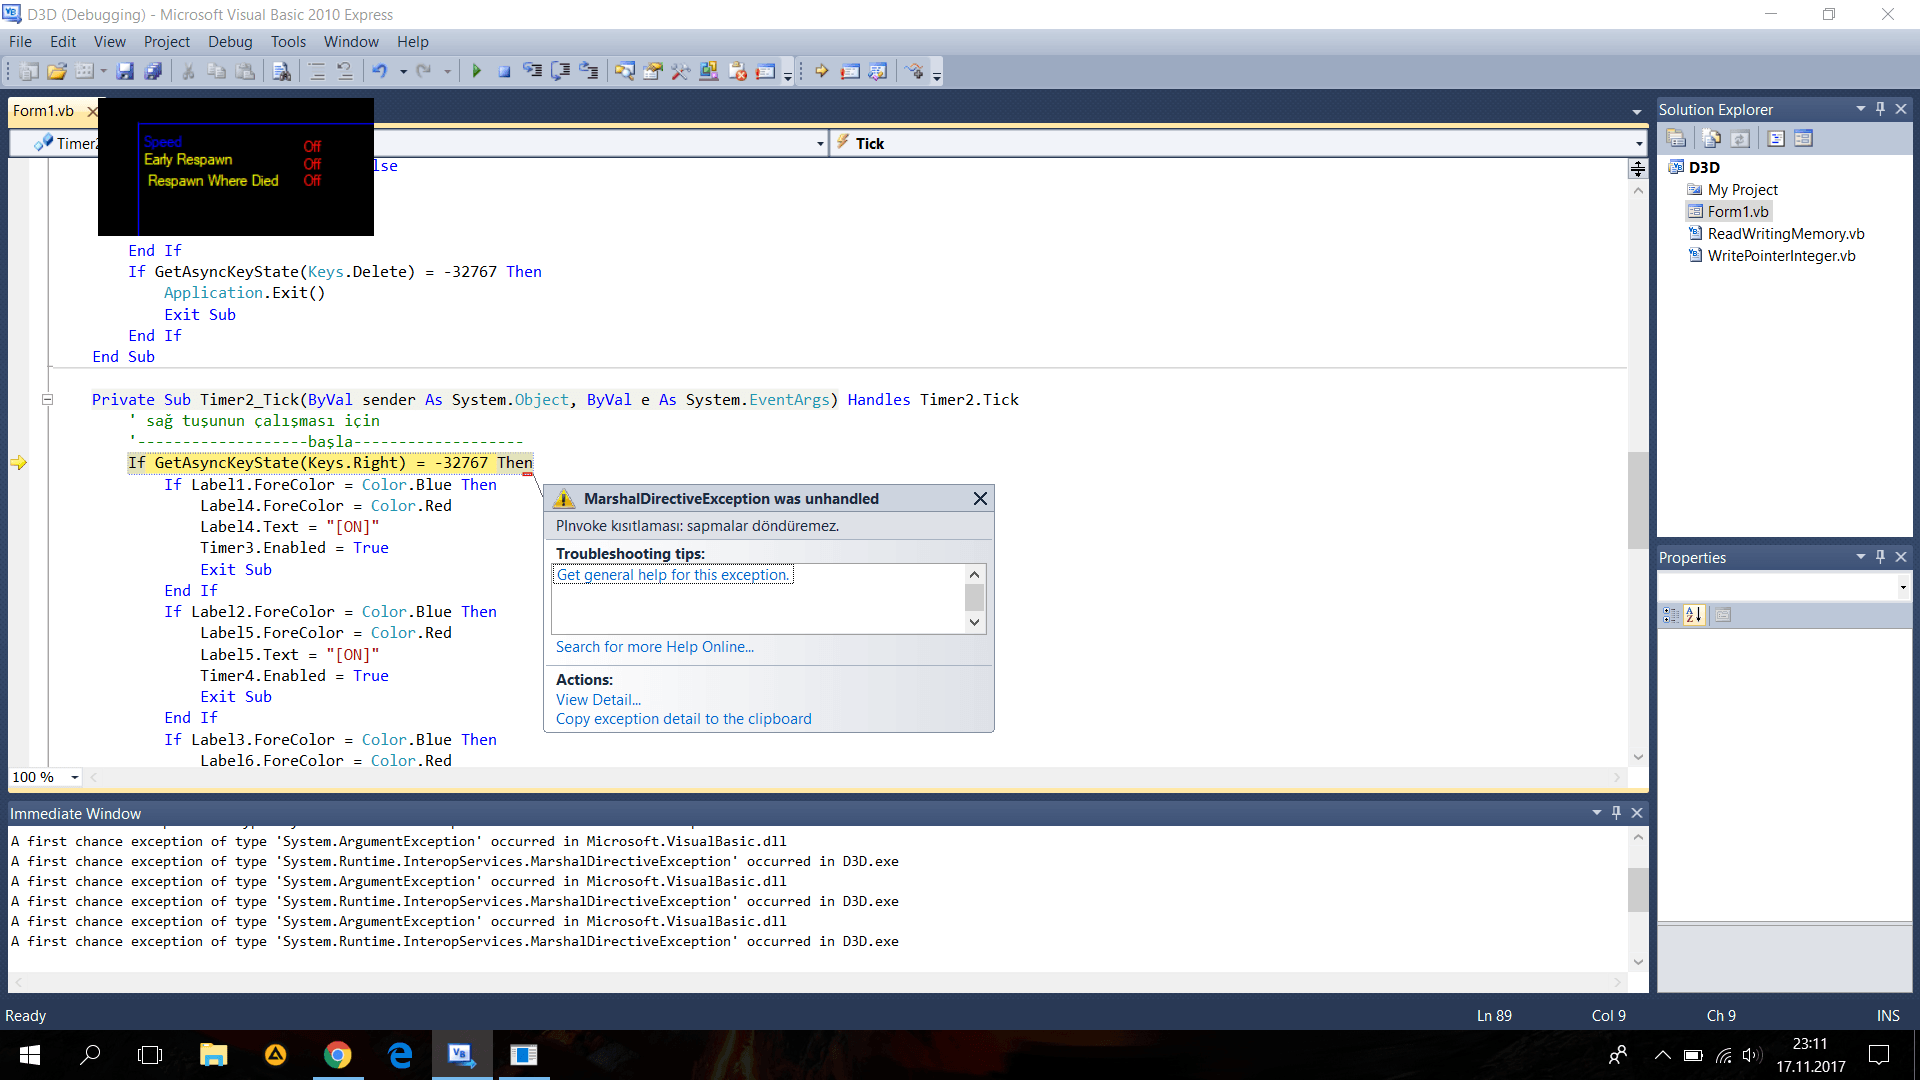Open the Windows notification center icon

1879,1055
